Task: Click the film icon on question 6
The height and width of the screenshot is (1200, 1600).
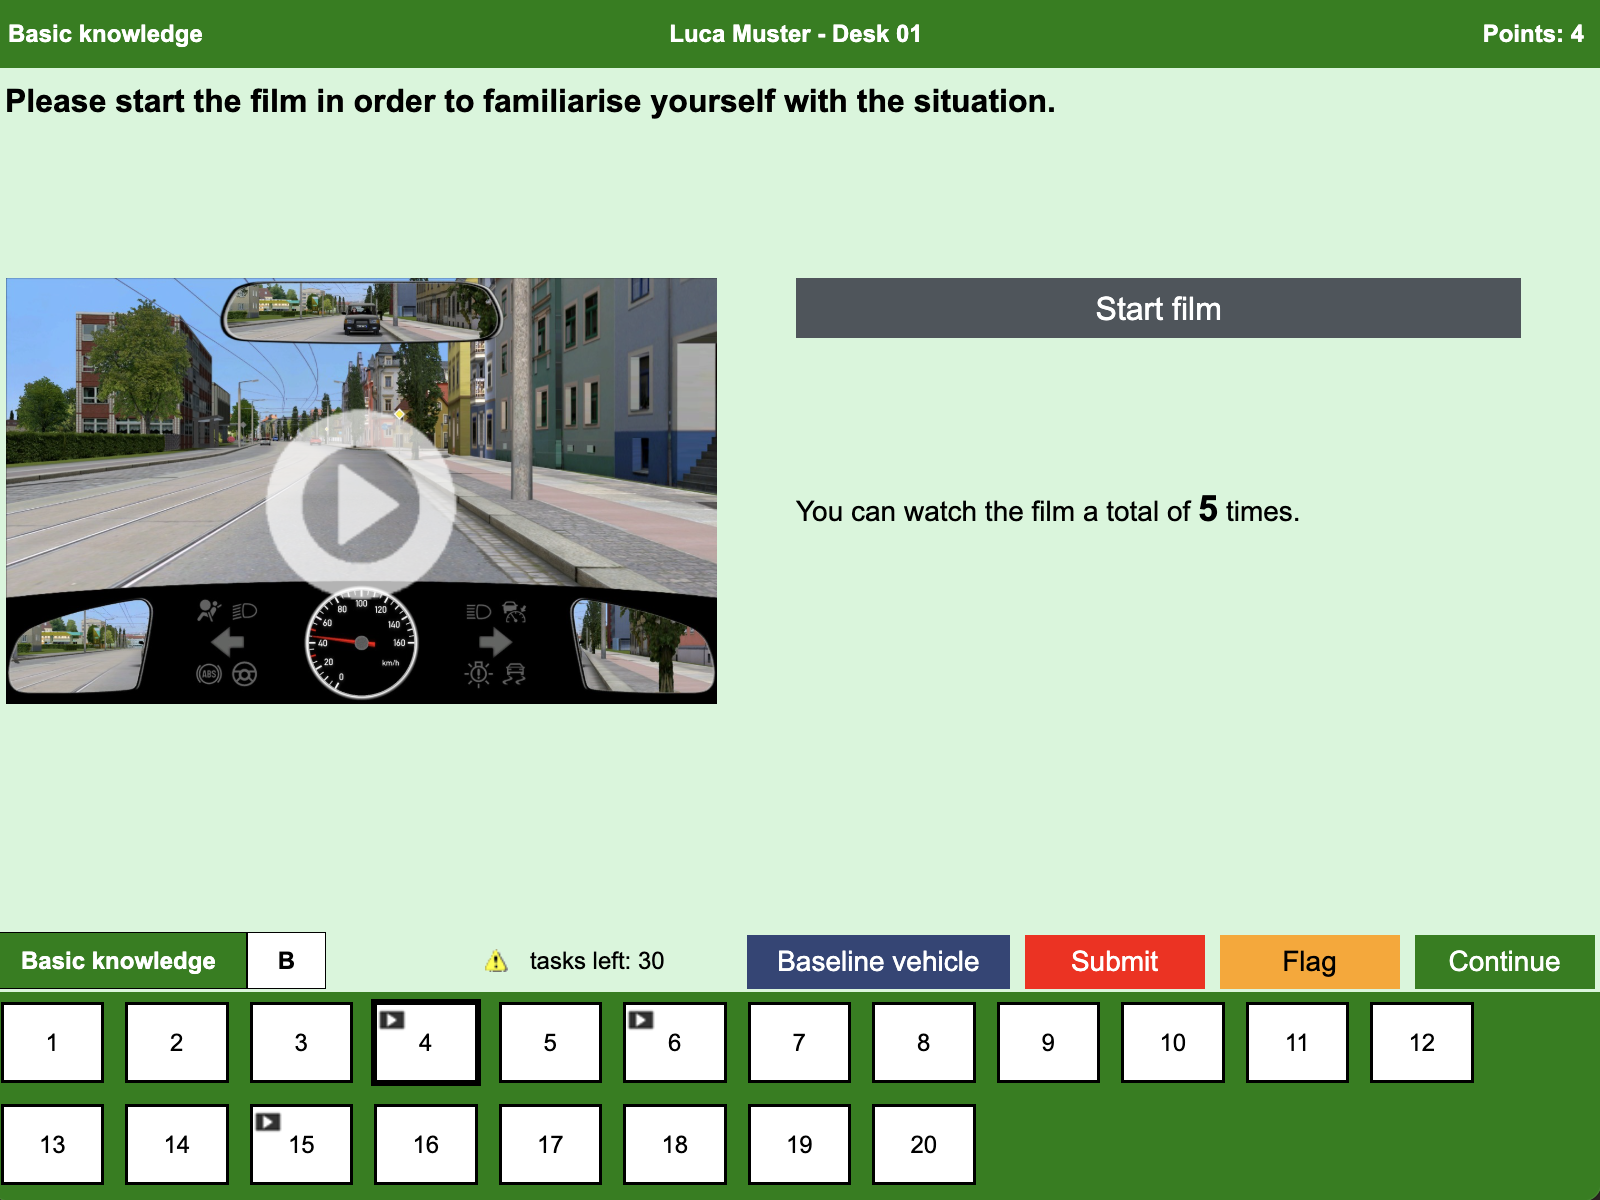Action: pyautogui.click(x=641, y=1020)
